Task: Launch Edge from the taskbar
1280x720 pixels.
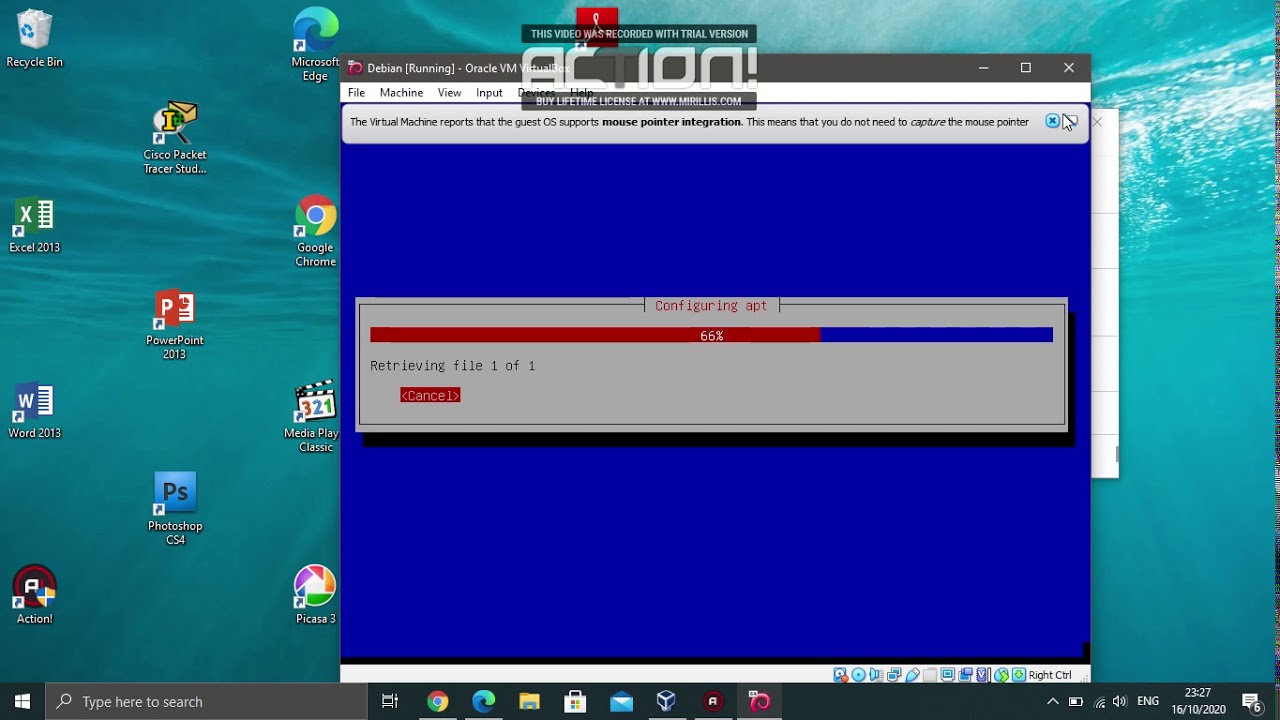Action: point(483,702)
